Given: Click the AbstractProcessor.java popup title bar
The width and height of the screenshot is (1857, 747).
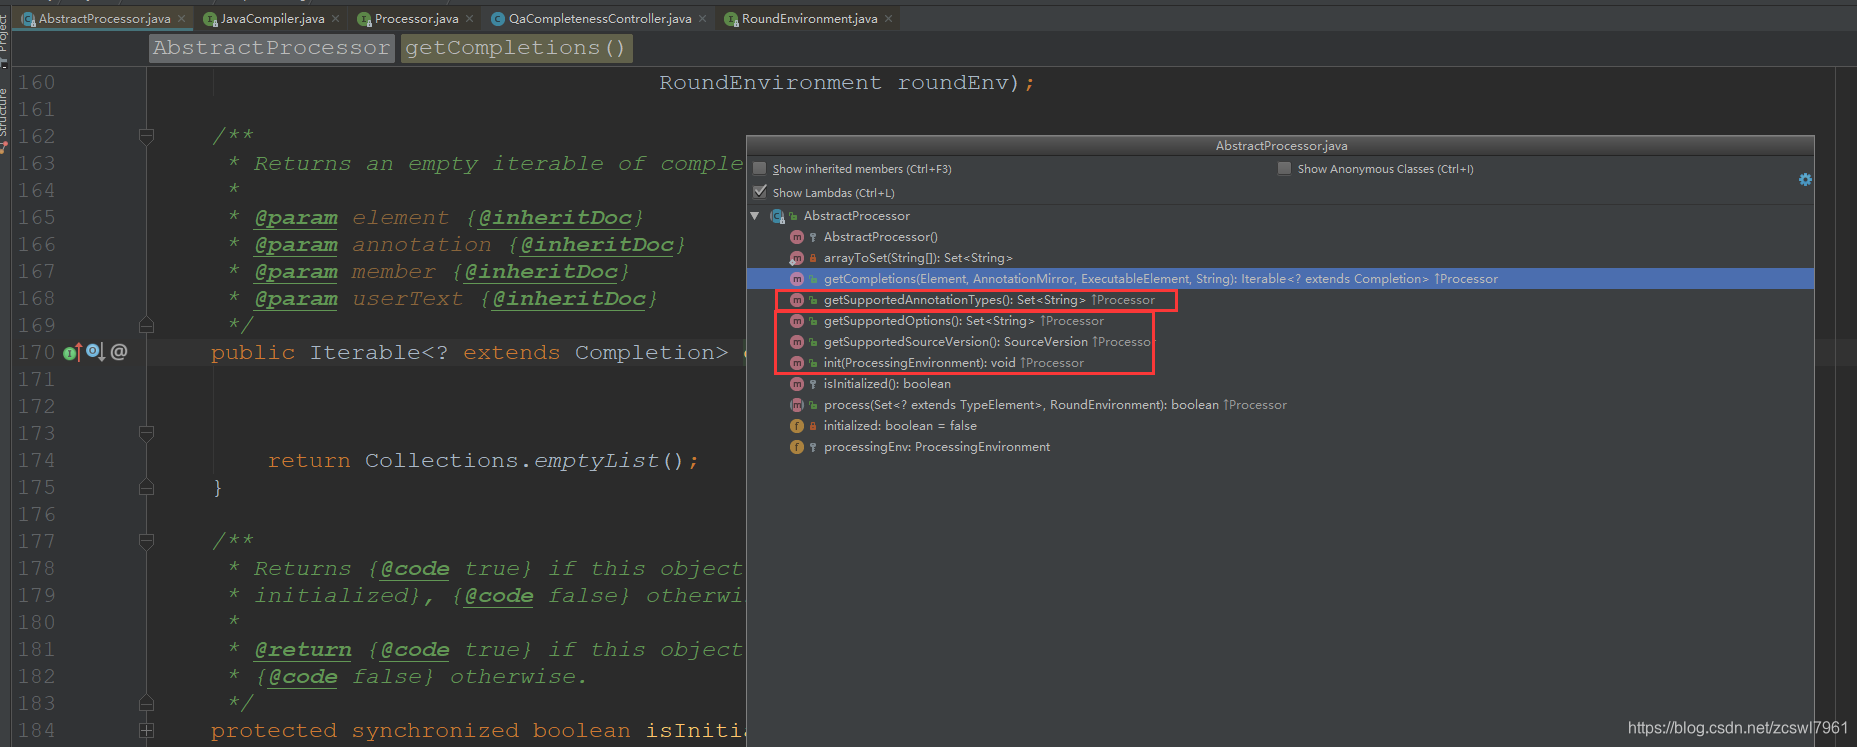Looking at the screenshot, I should [x=1280, y=146].
